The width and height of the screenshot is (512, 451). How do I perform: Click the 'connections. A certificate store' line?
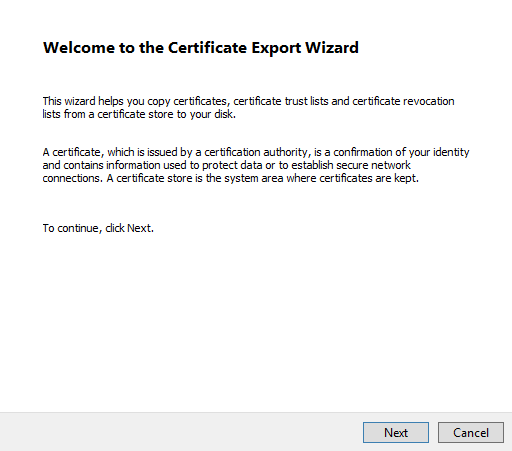(x=230, y=178)
